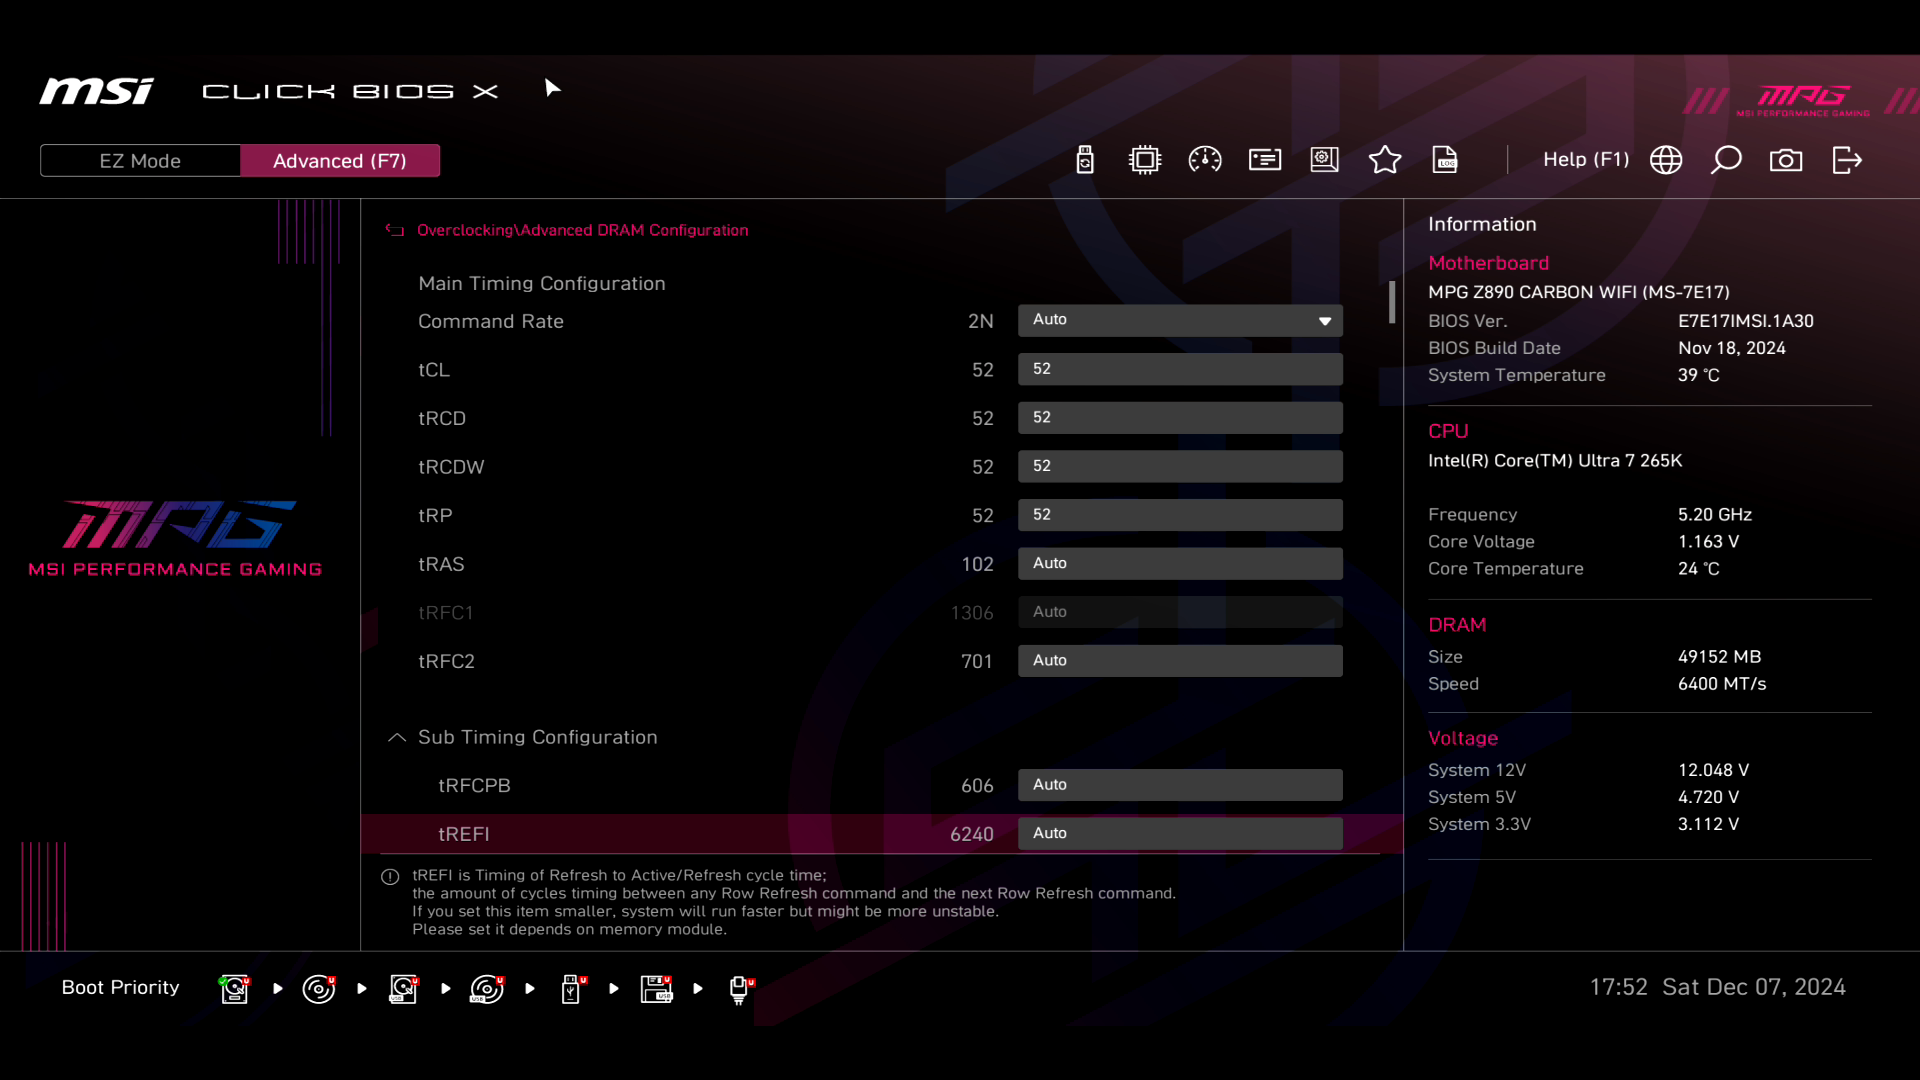1920x1080 pixels.
Task: Click the language globe icon
Action: 1666,160
